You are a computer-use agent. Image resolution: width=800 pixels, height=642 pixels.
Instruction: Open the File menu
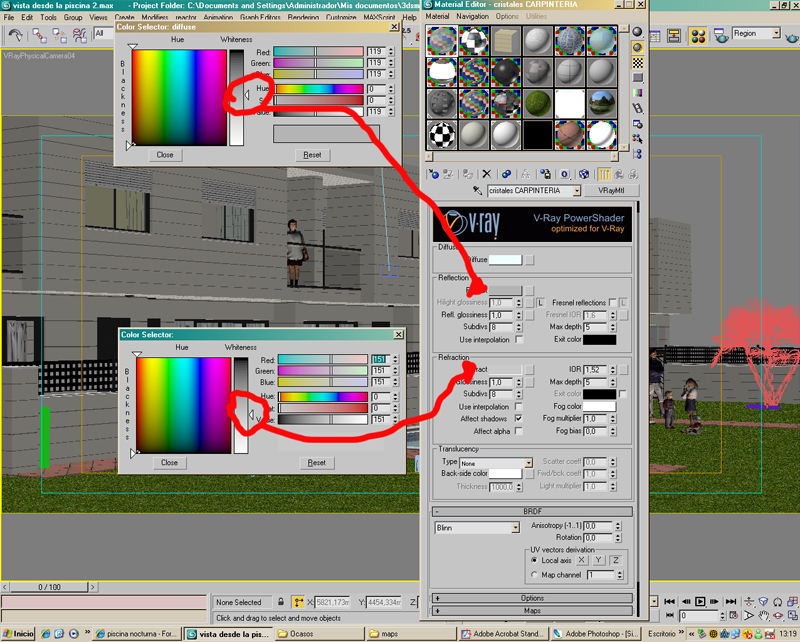click(x=9, y=17)
